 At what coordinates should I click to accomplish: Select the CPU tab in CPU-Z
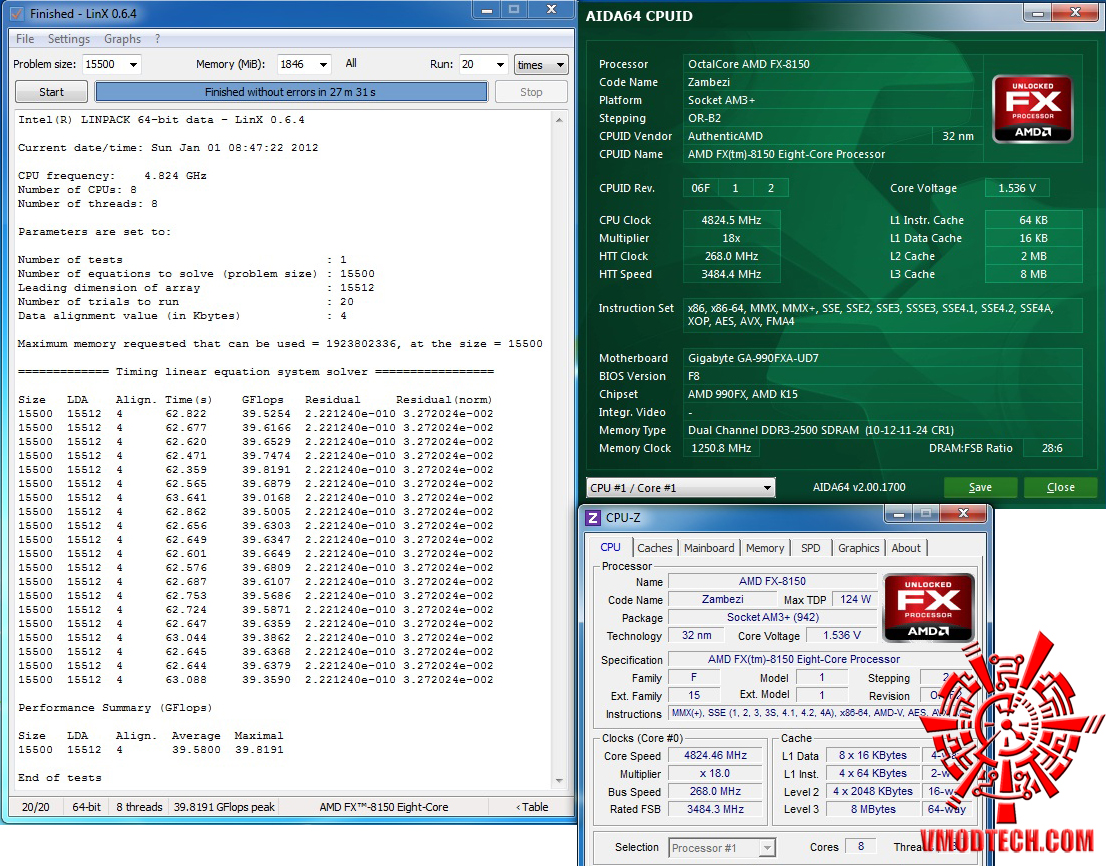pyautogui.click(x=610, y=547)
